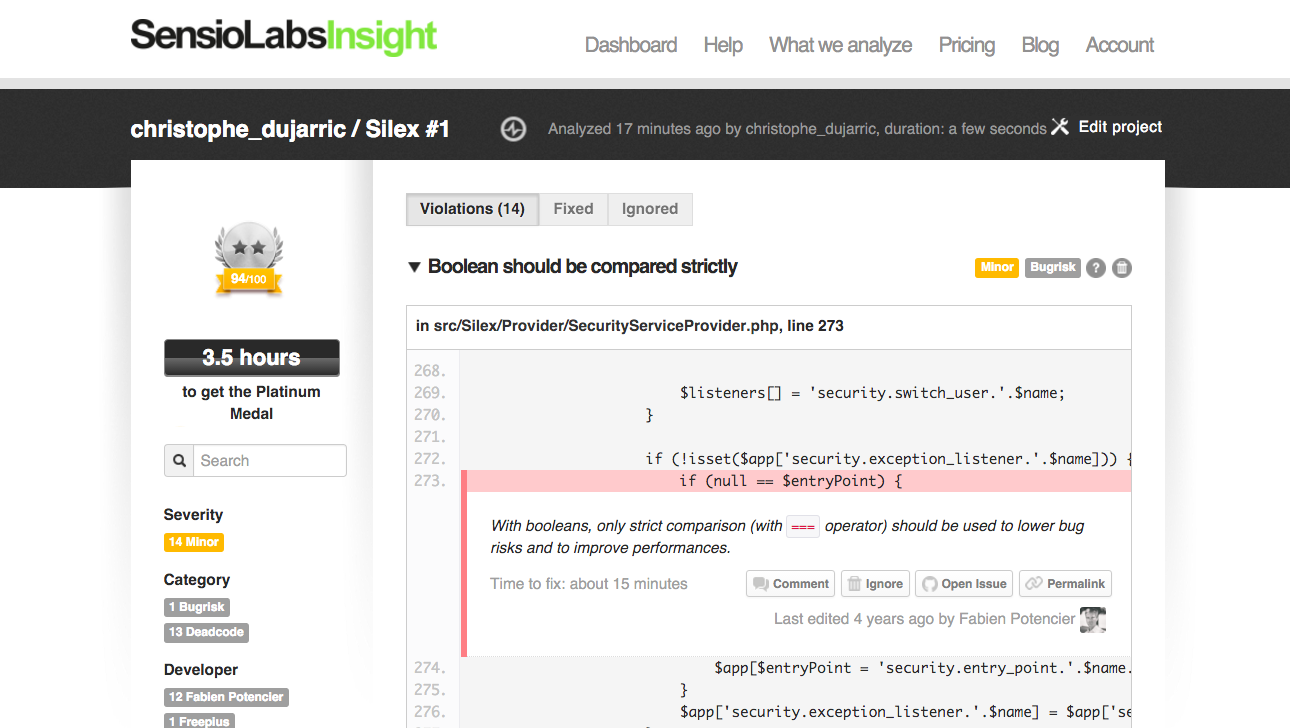The height and width of the screenshot is (728, 1290).
Task: Click project title christophe_dujarric / Silex #1
Action: point(290,129)
